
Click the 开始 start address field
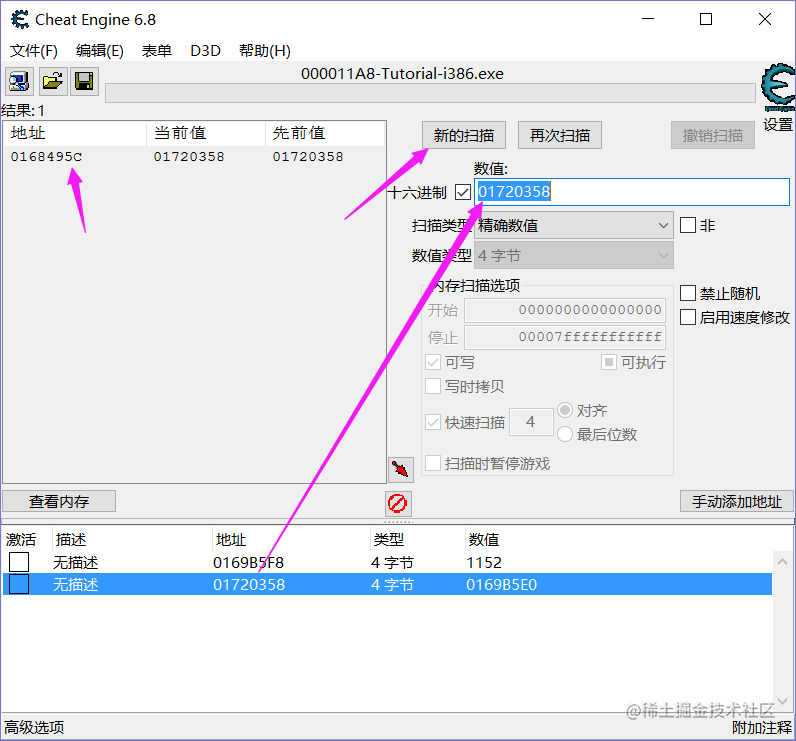click(x=565, y=310)
